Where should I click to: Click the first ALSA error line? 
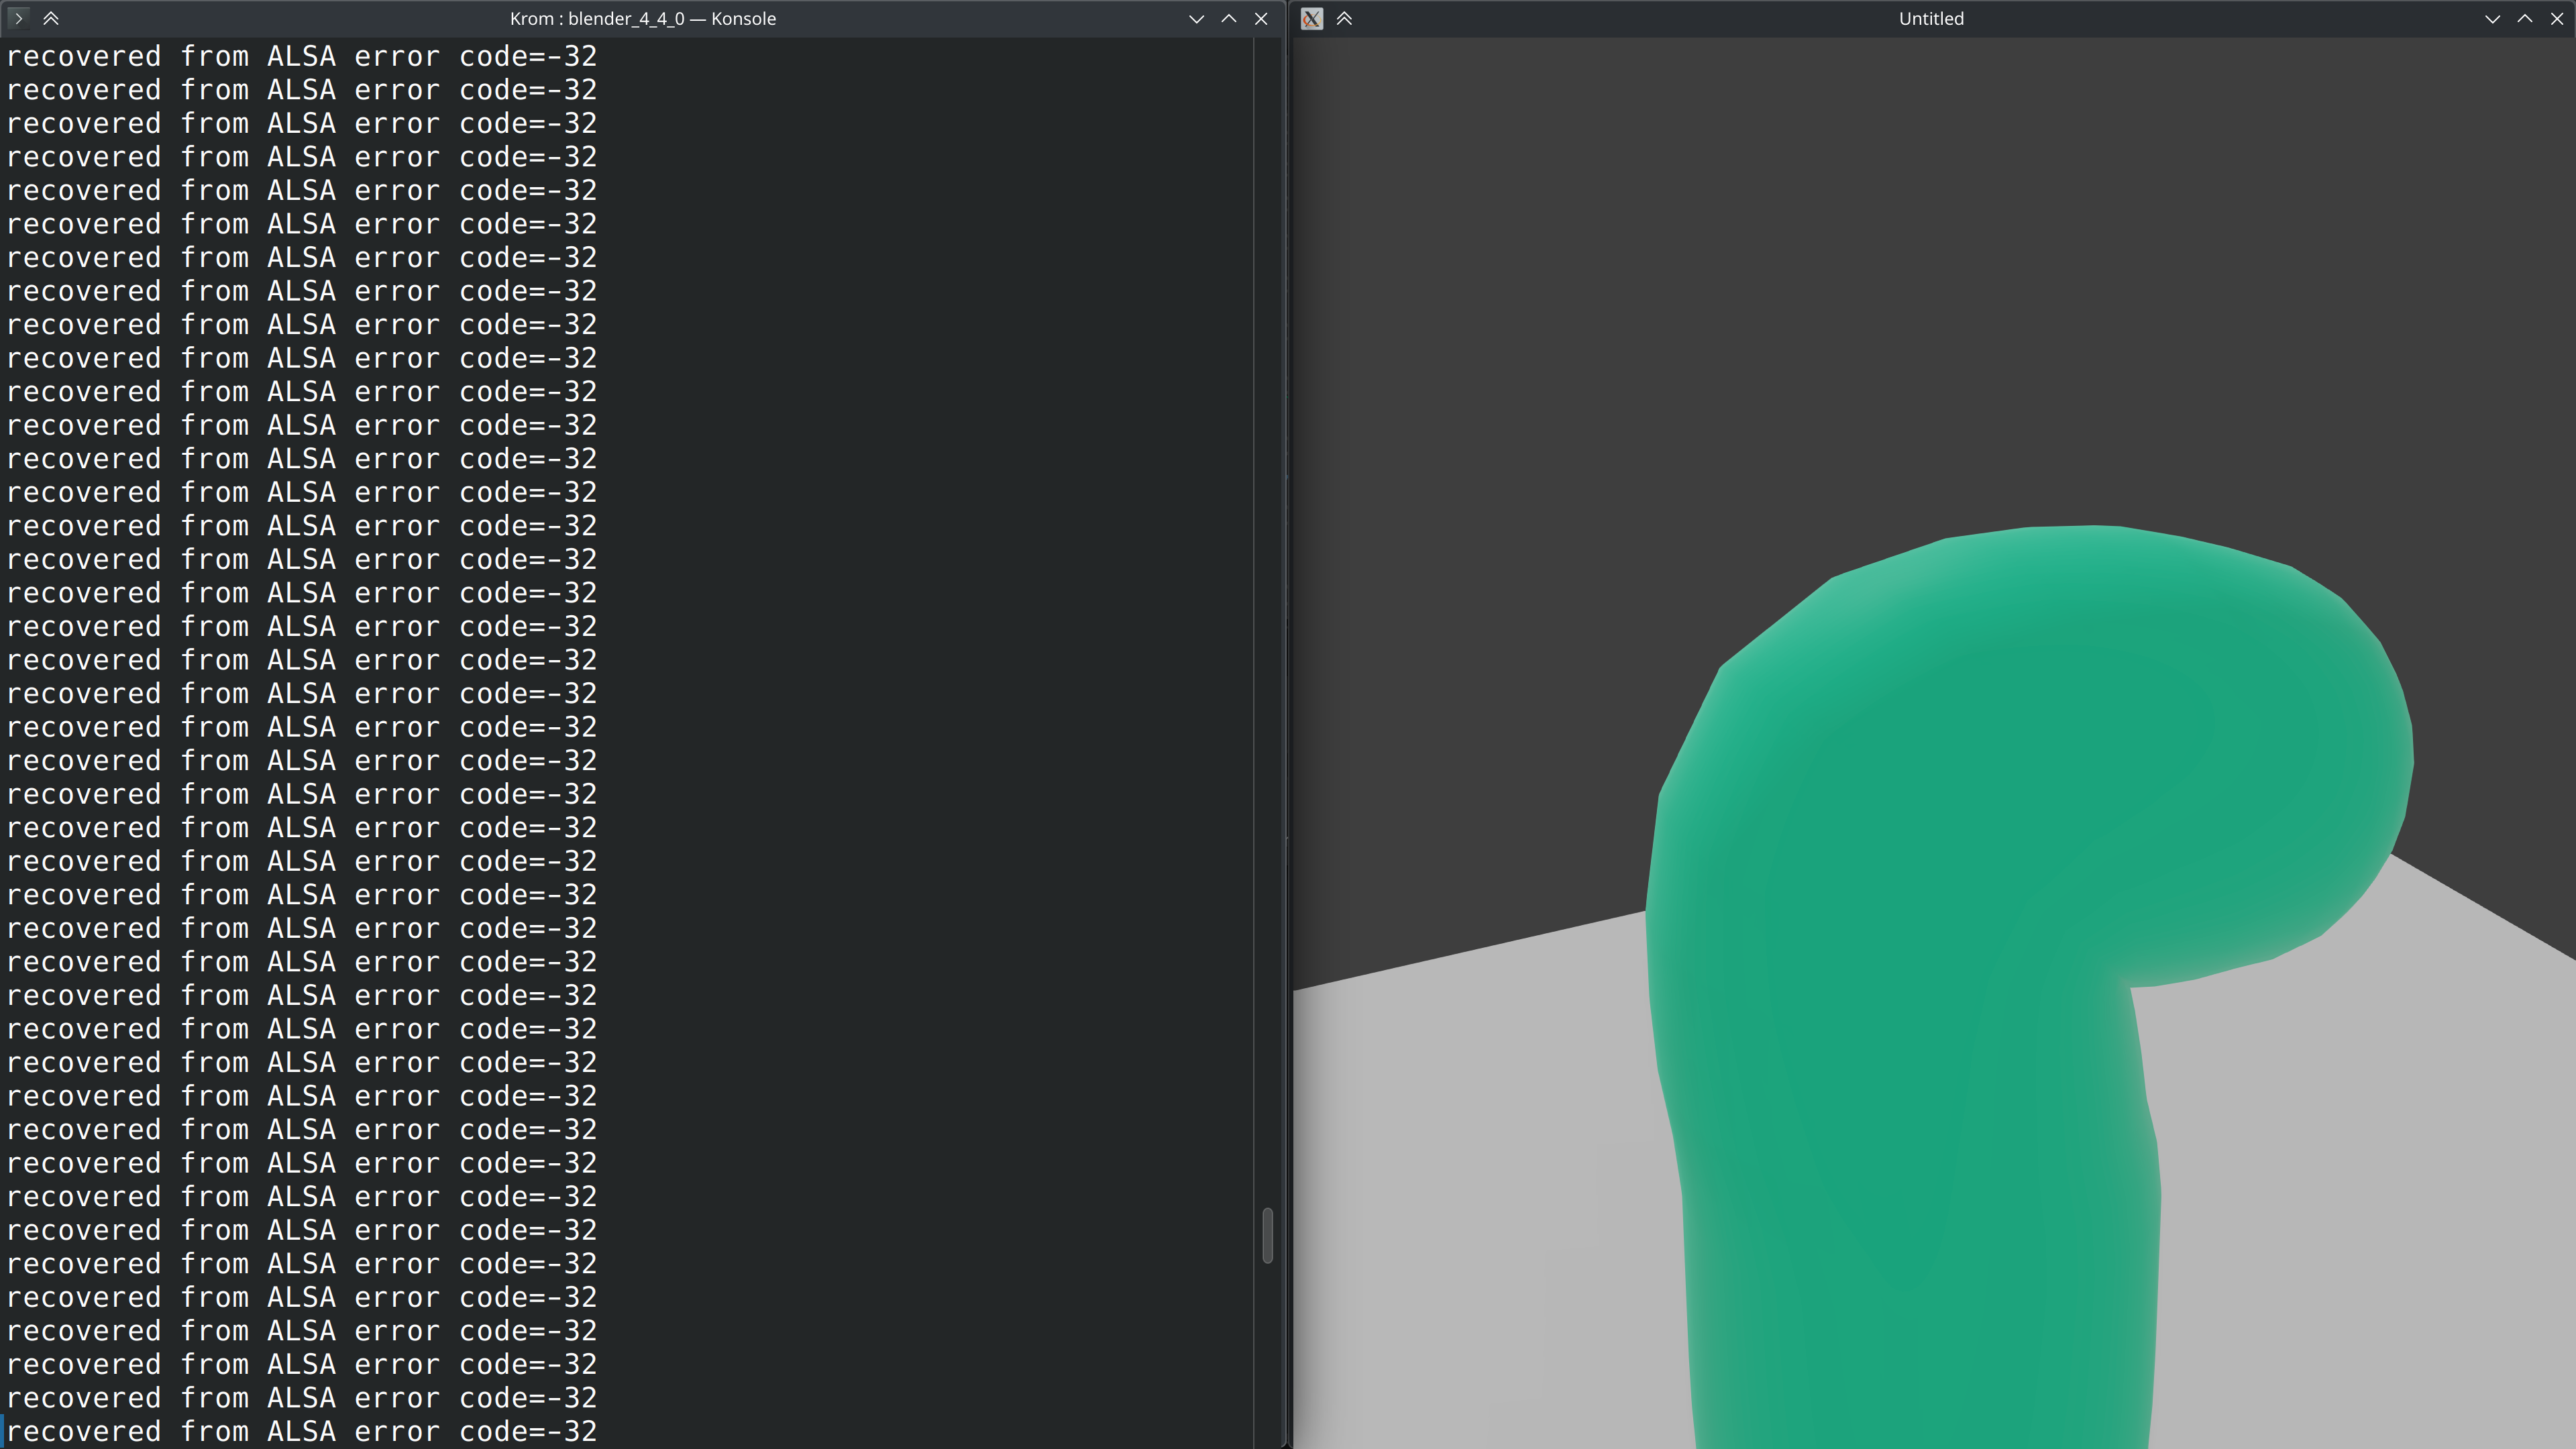[x=301, y=56]
